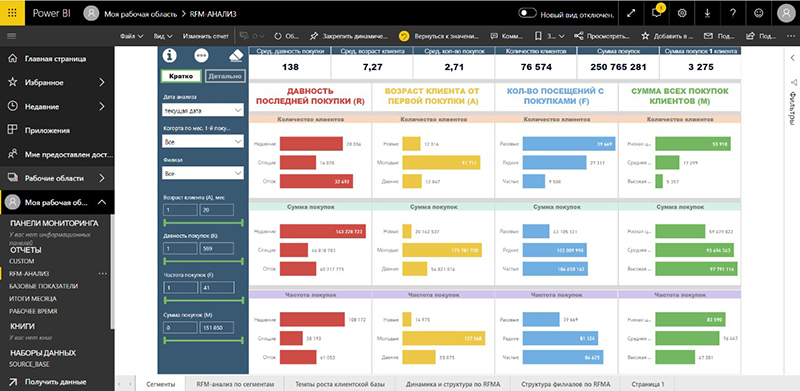
Task: Open Главная страница in the sidebar
Action: [55, 59]
